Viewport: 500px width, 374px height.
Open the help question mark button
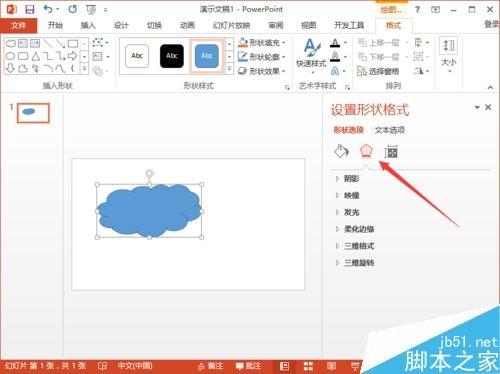tap(417, 9)
